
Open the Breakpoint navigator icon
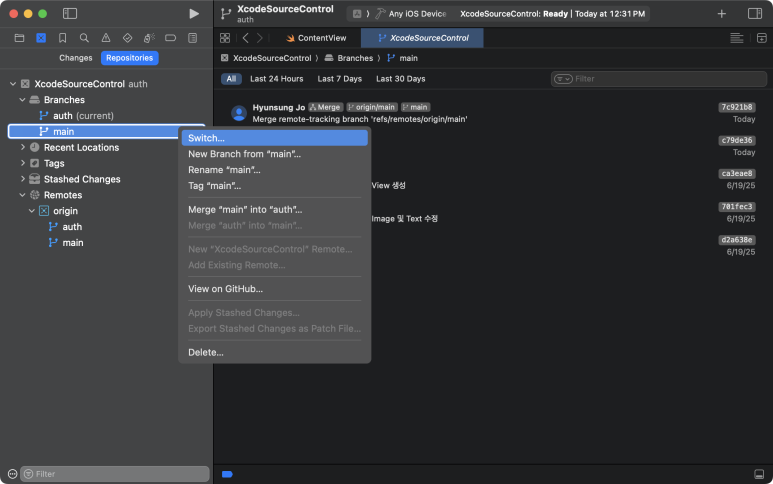171,38
